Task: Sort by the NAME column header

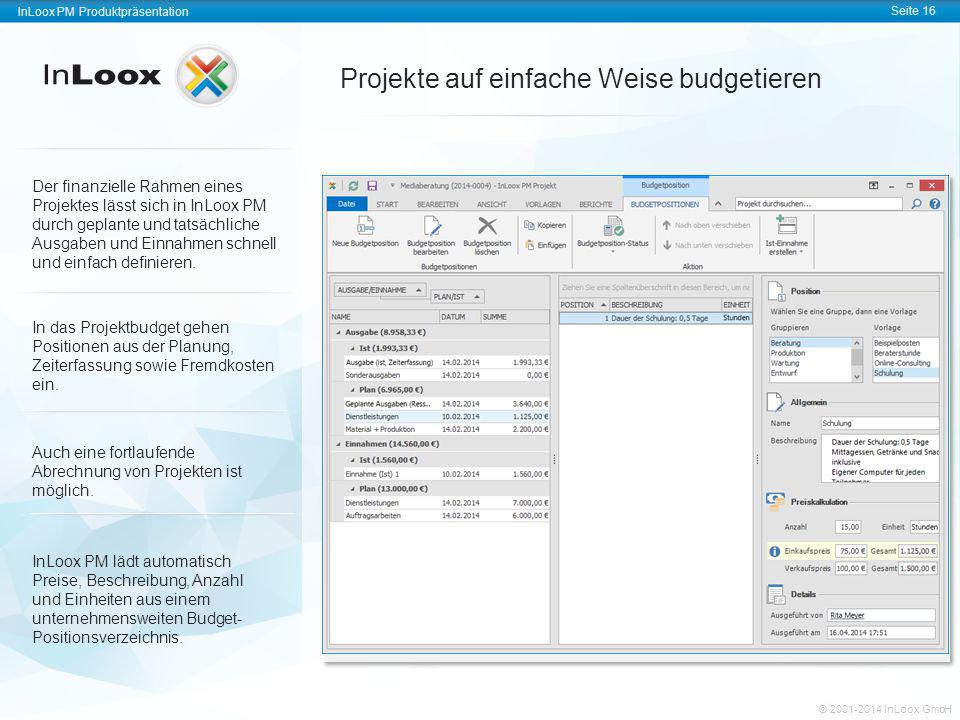Action: click(384, 317)
